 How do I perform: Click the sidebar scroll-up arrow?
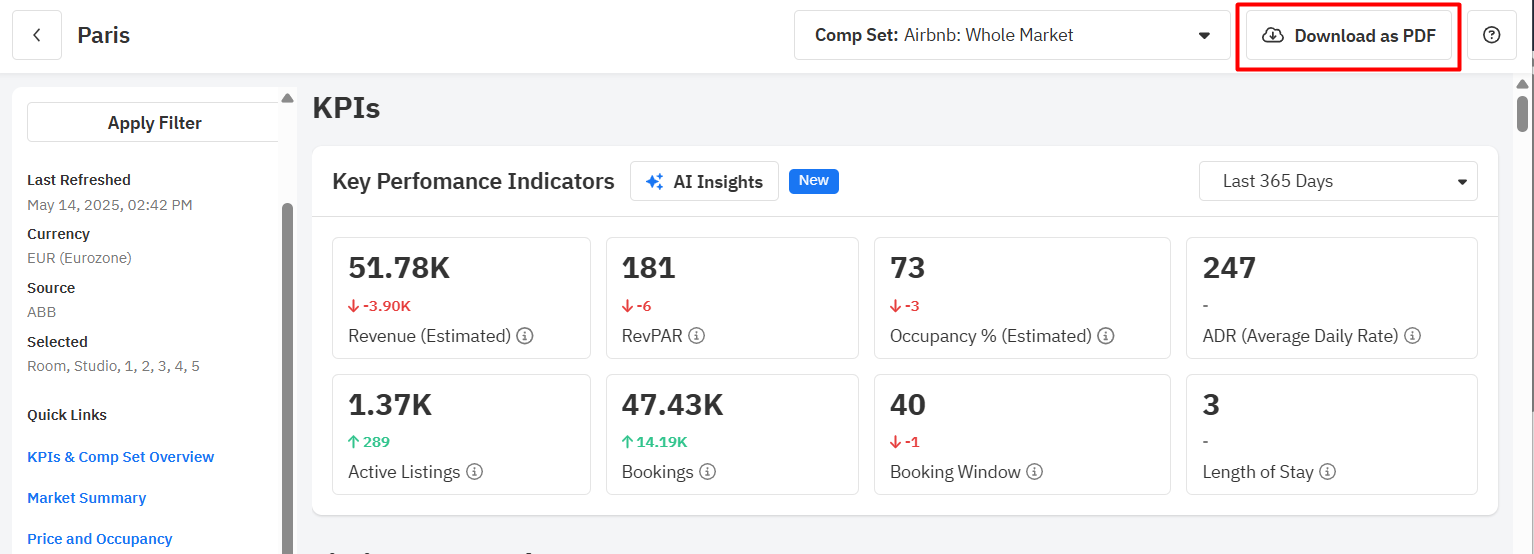click(x=288, y=98)
